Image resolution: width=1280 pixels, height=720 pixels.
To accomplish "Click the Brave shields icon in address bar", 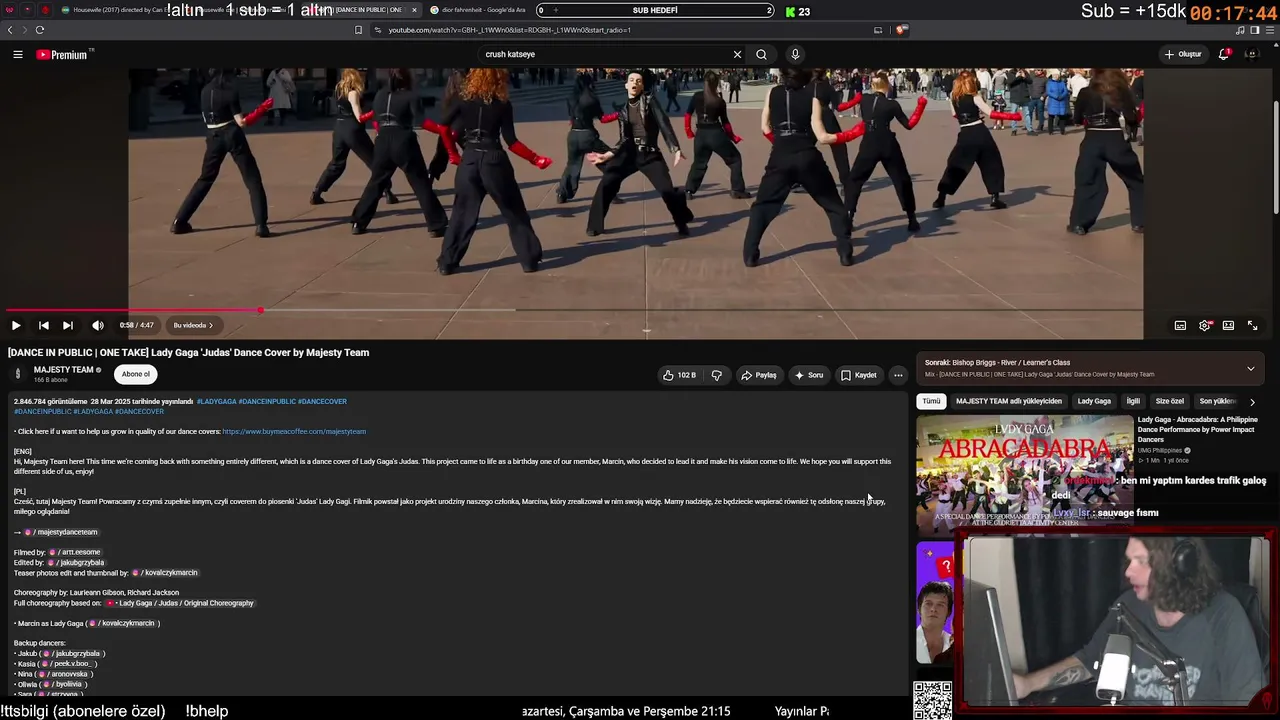I will click(900, 30).
